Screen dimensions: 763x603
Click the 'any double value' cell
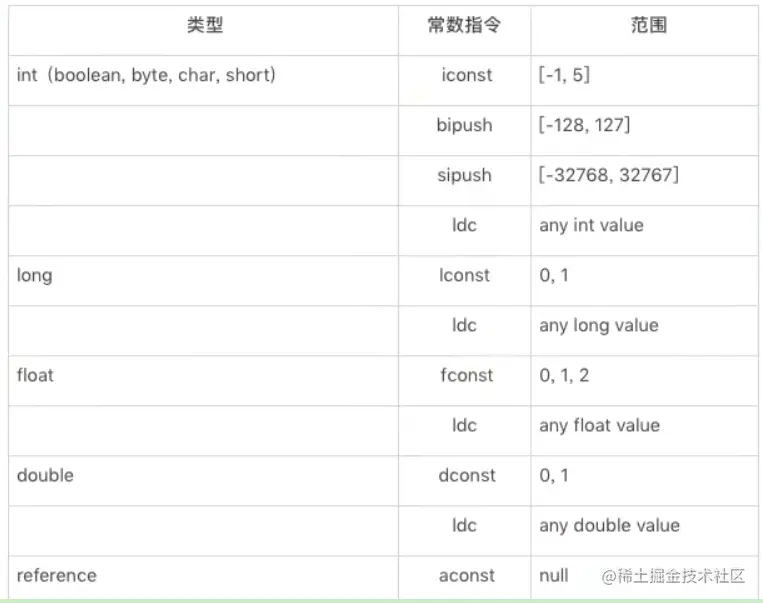[x=609, y=525]
